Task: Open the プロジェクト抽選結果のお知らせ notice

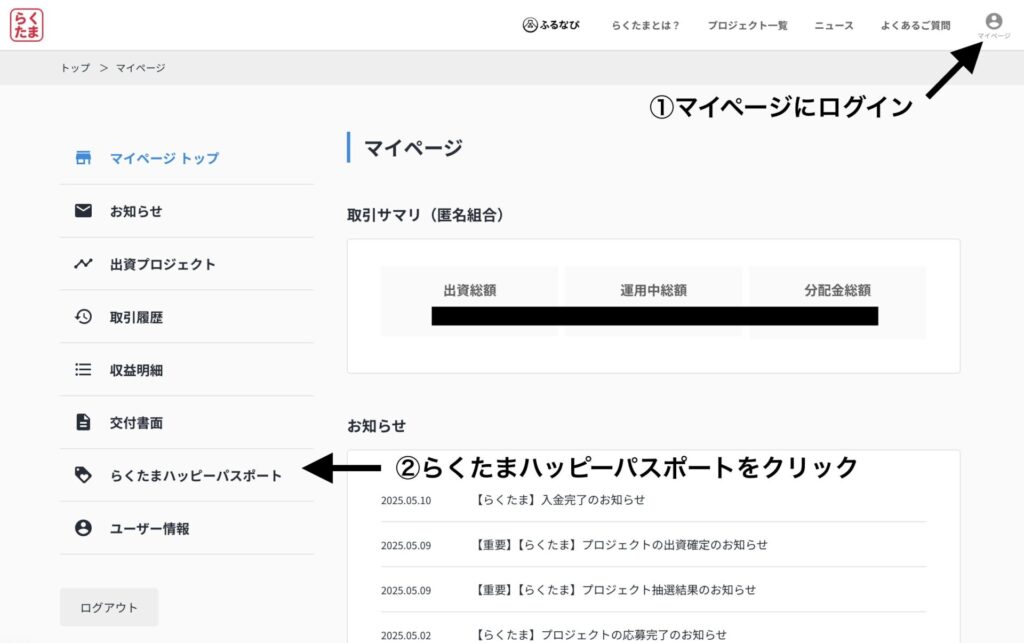Action: tap(614, 590)
